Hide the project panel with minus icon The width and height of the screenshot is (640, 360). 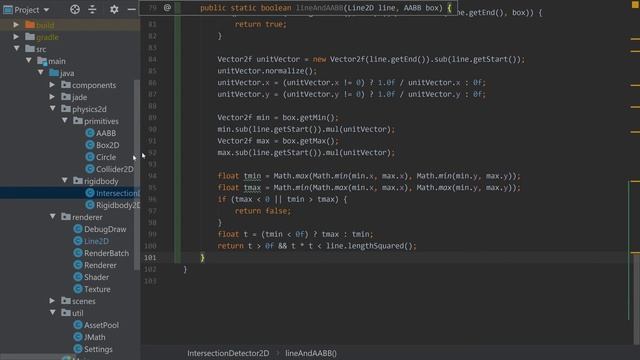pos(131,9)
